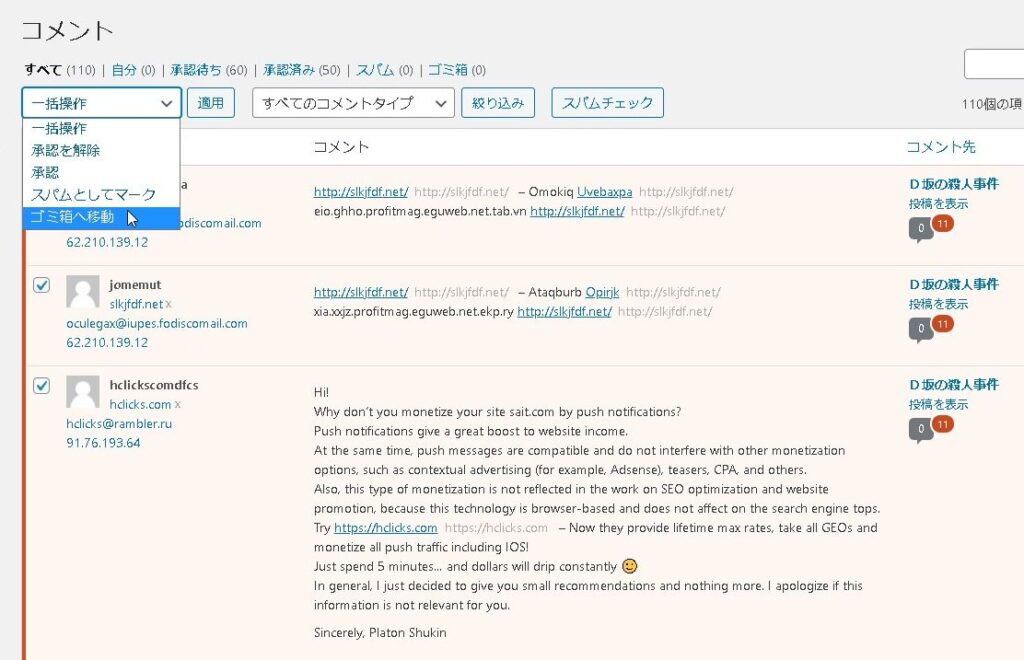Select ゴミ箱へ移動 from the bulk action list

point(73,217)
